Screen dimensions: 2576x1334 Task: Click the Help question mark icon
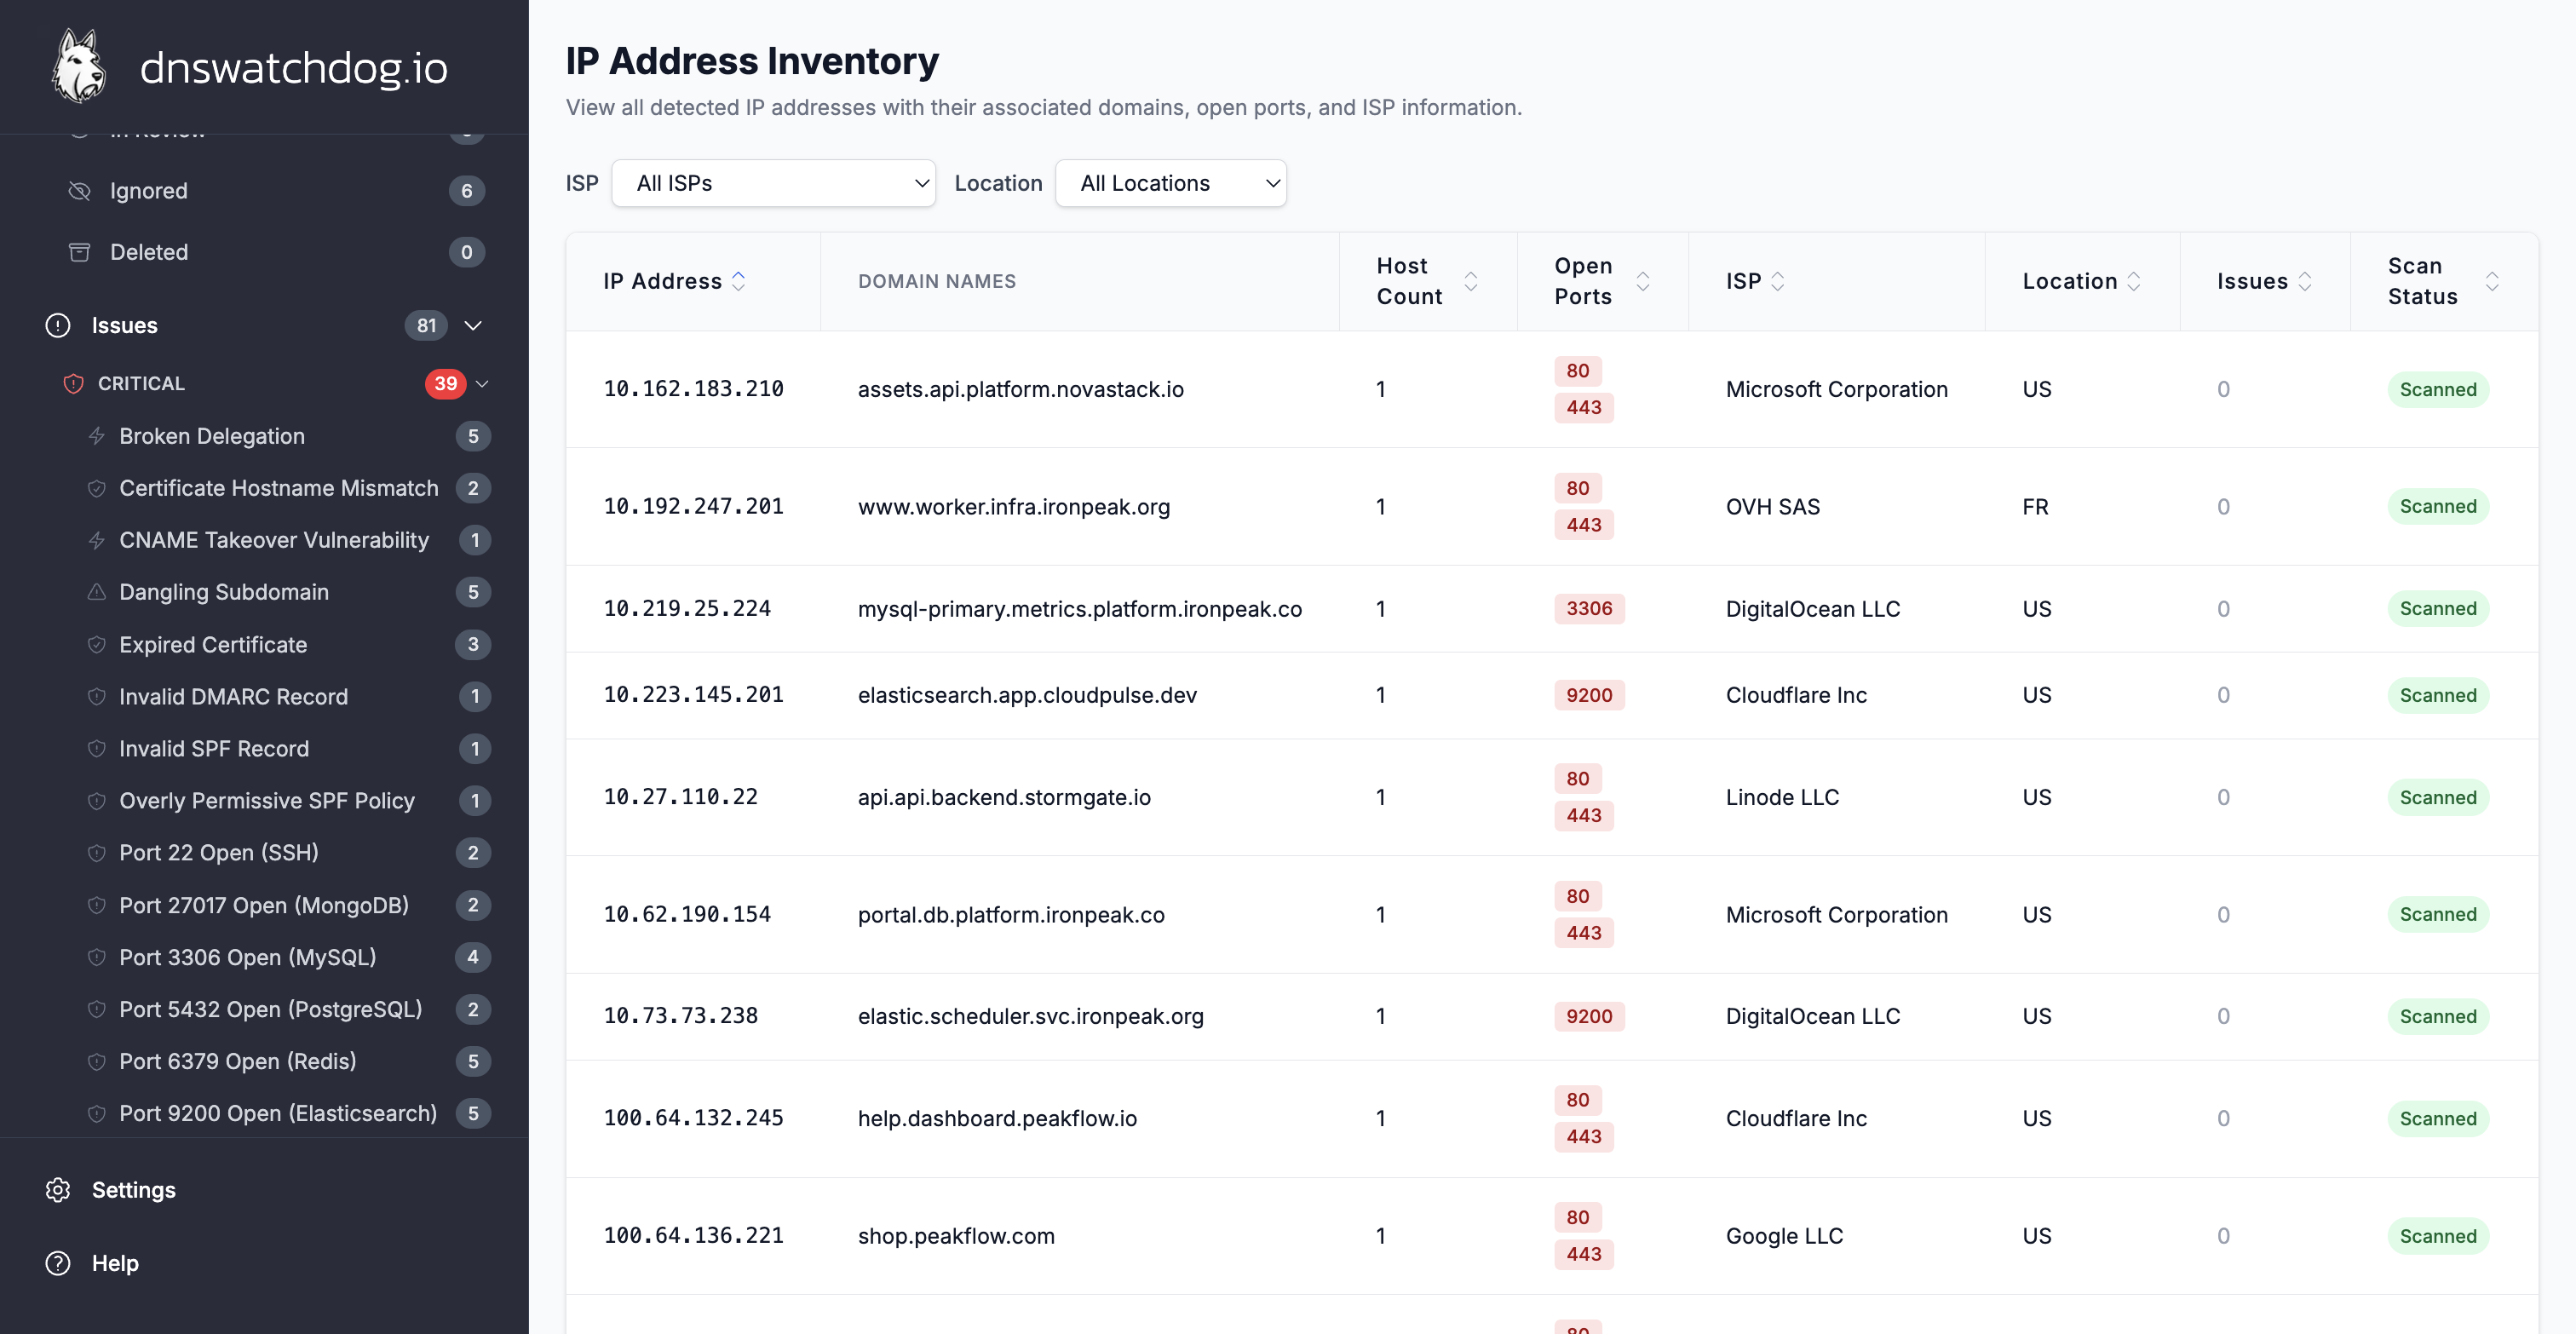(58, 1262)
